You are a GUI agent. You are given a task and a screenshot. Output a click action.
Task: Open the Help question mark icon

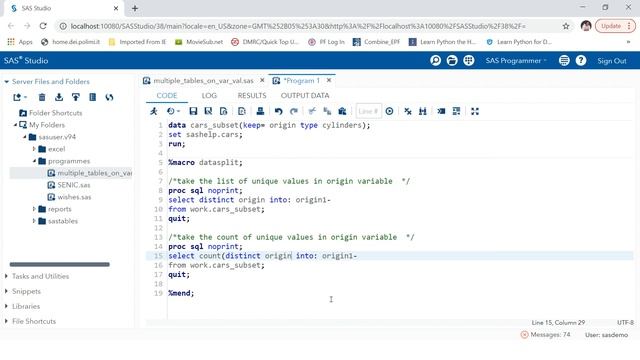[x=581, y=60]
